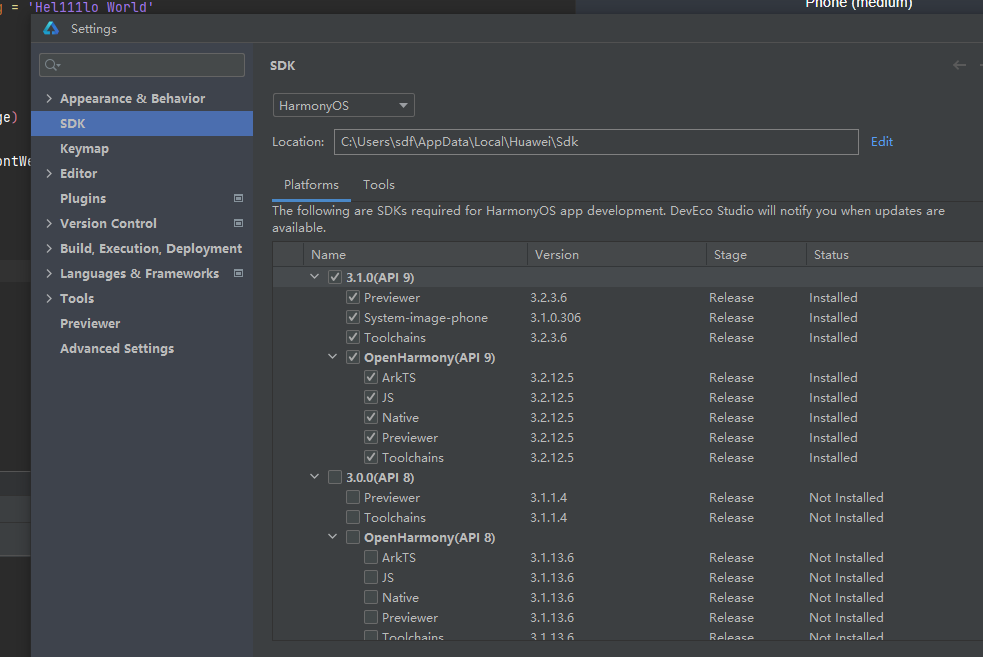
Task: Uncheck ArkTS 3.2.12.5 checkbox
Action: (x=371, y=377)
